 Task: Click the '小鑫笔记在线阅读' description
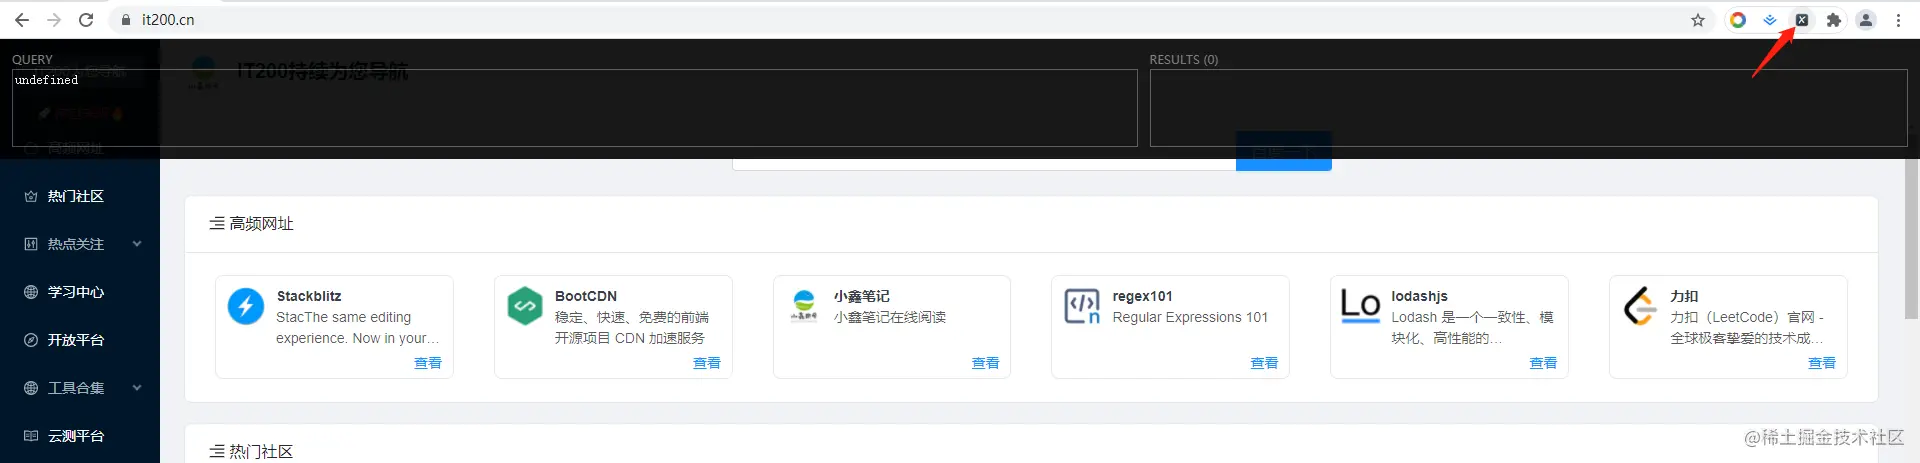click(890, 317)
